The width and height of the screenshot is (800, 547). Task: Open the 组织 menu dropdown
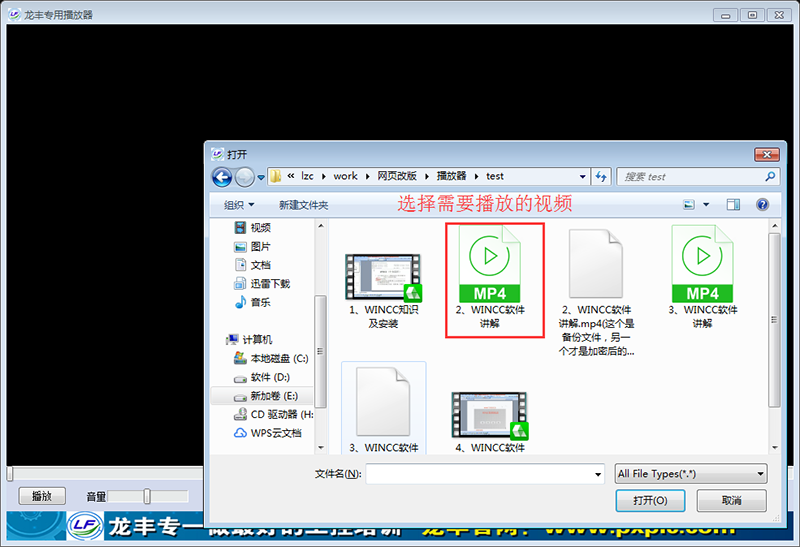[x=238, y=204]
